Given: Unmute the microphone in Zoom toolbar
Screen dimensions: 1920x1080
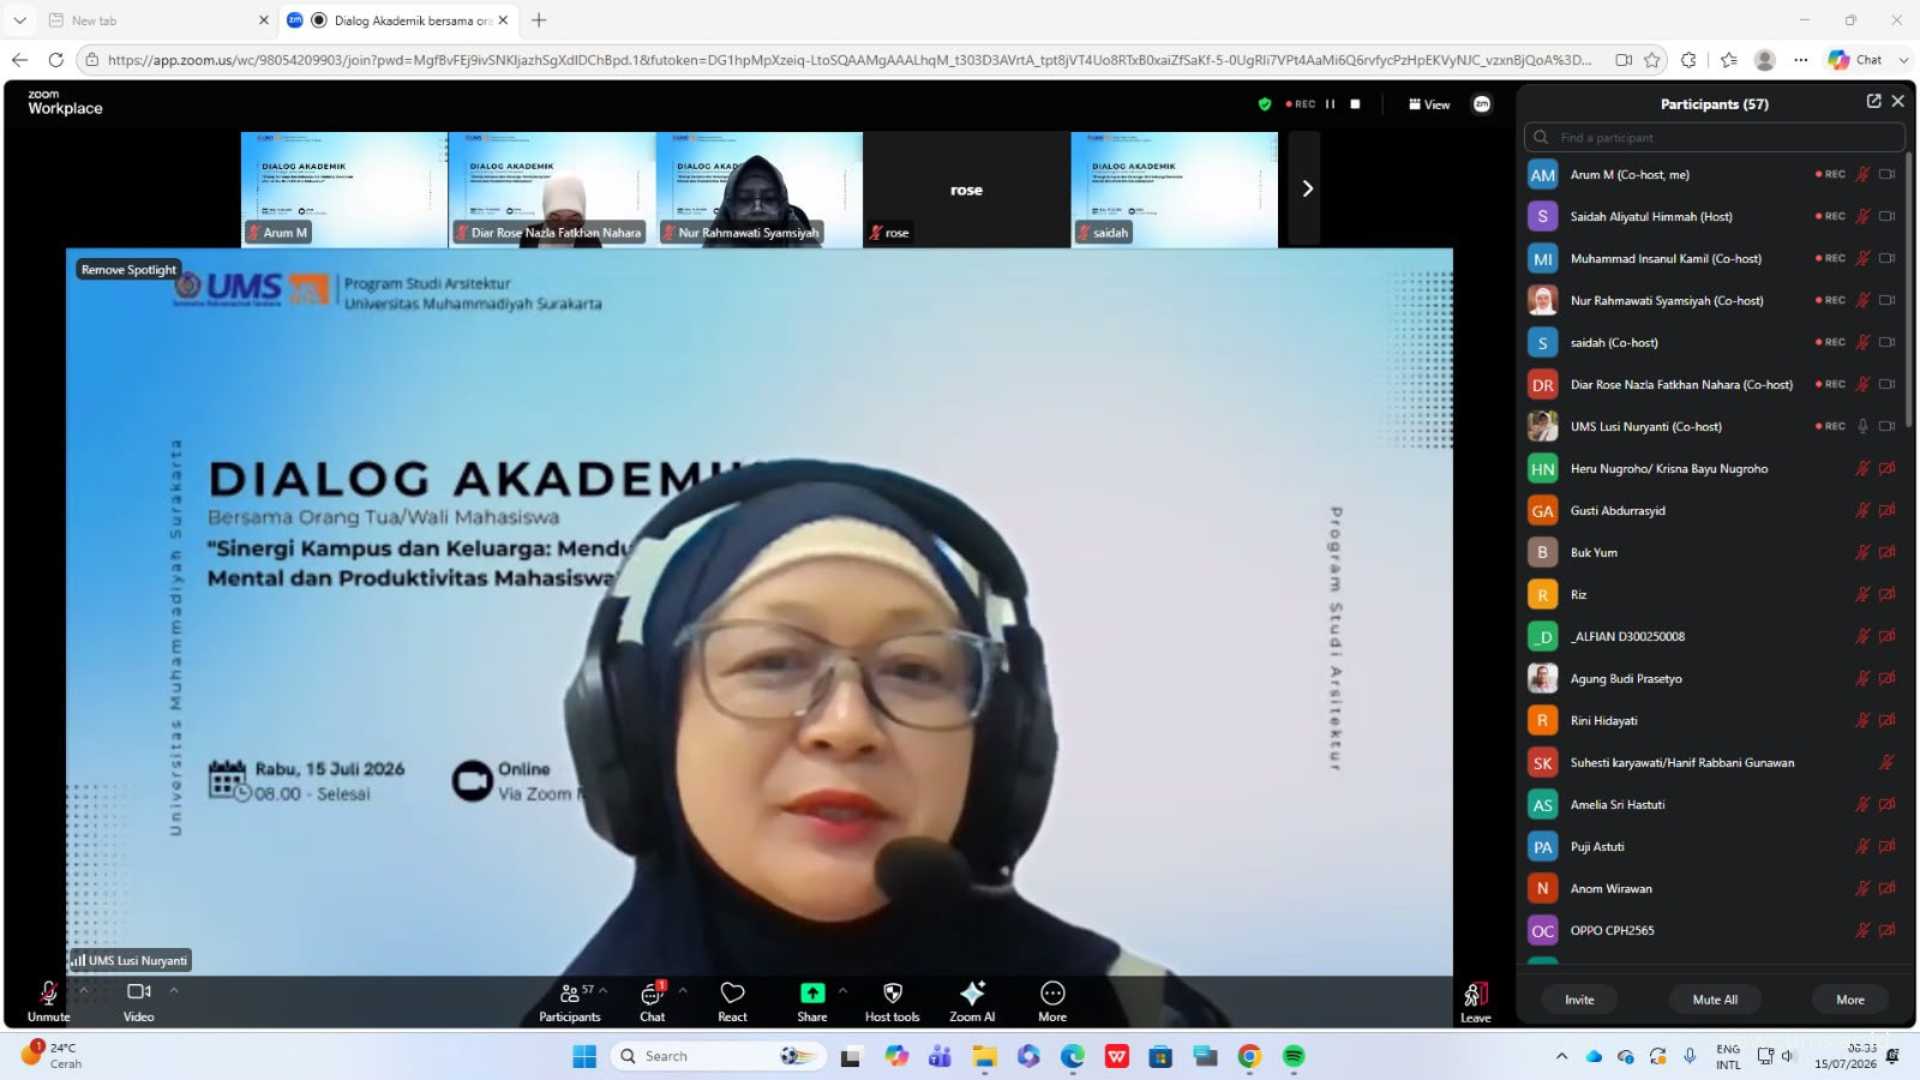Looking at the screenshot, I should click(x=48, y=1001).
